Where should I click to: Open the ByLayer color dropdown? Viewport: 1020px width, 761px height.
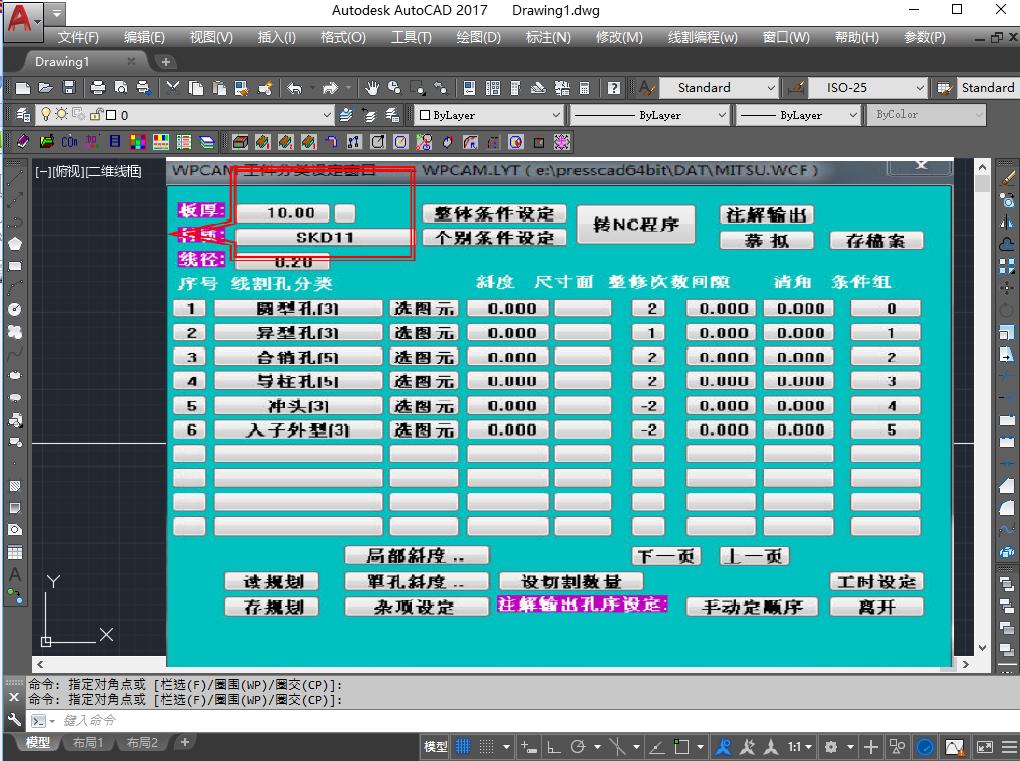click(x=489, y=115)
